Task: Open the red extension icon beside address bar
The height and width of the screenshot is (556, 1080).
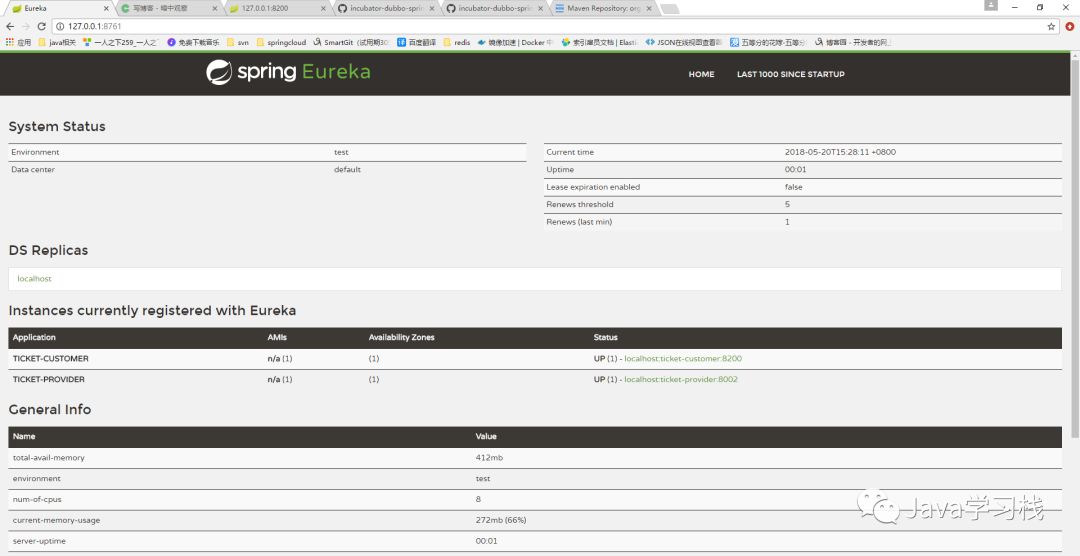Action: click(x=1070, y=26)
